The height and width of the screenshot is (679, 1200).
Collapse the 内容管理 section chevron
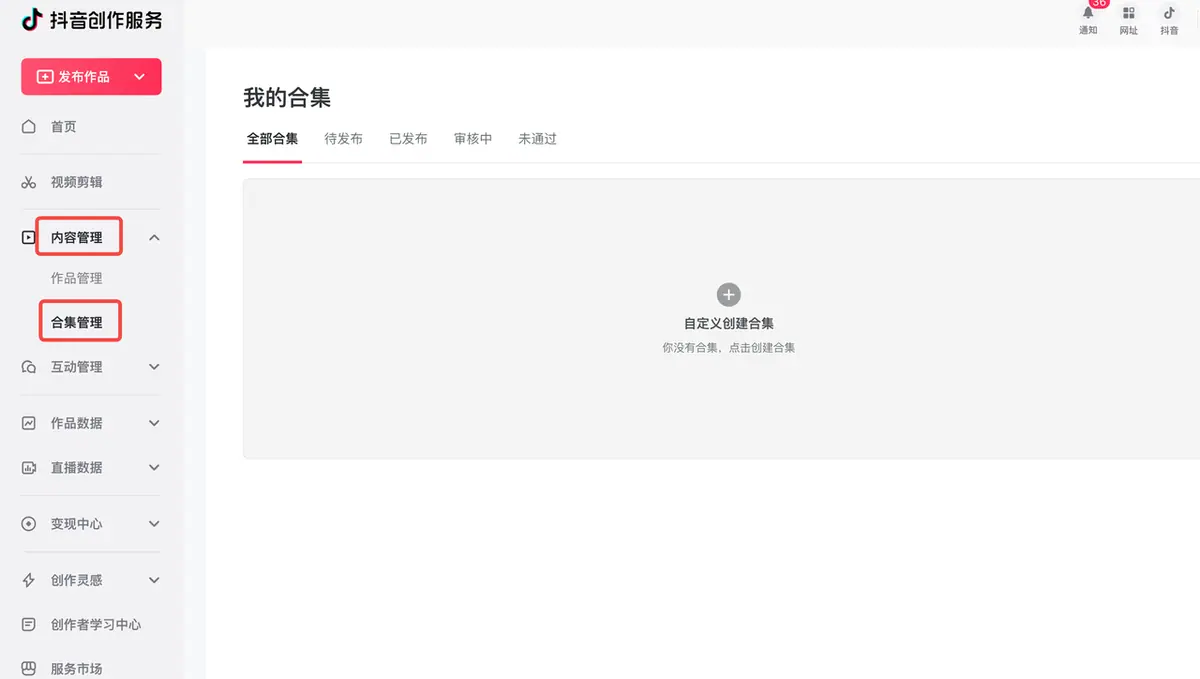tap(154, 238)
